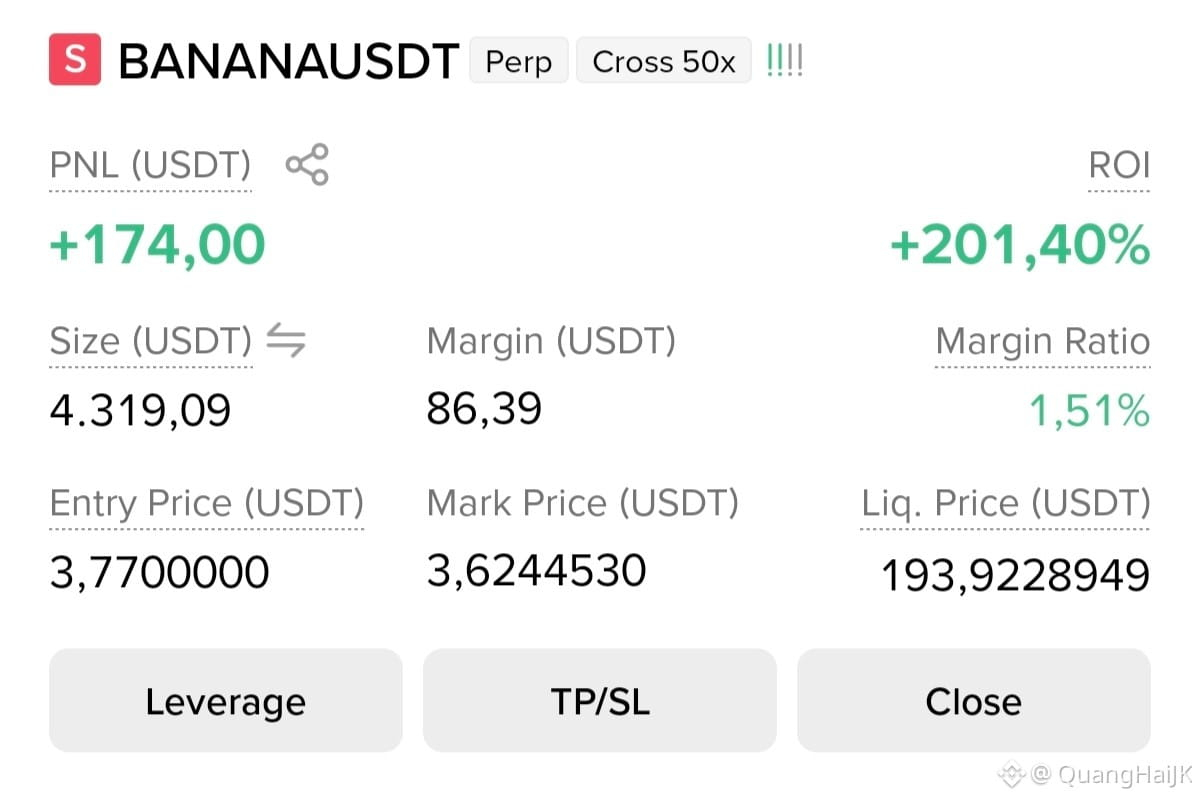Tap the Margin (USDT) value 86,39
The image size is (1200, 799).
point(484,409)
